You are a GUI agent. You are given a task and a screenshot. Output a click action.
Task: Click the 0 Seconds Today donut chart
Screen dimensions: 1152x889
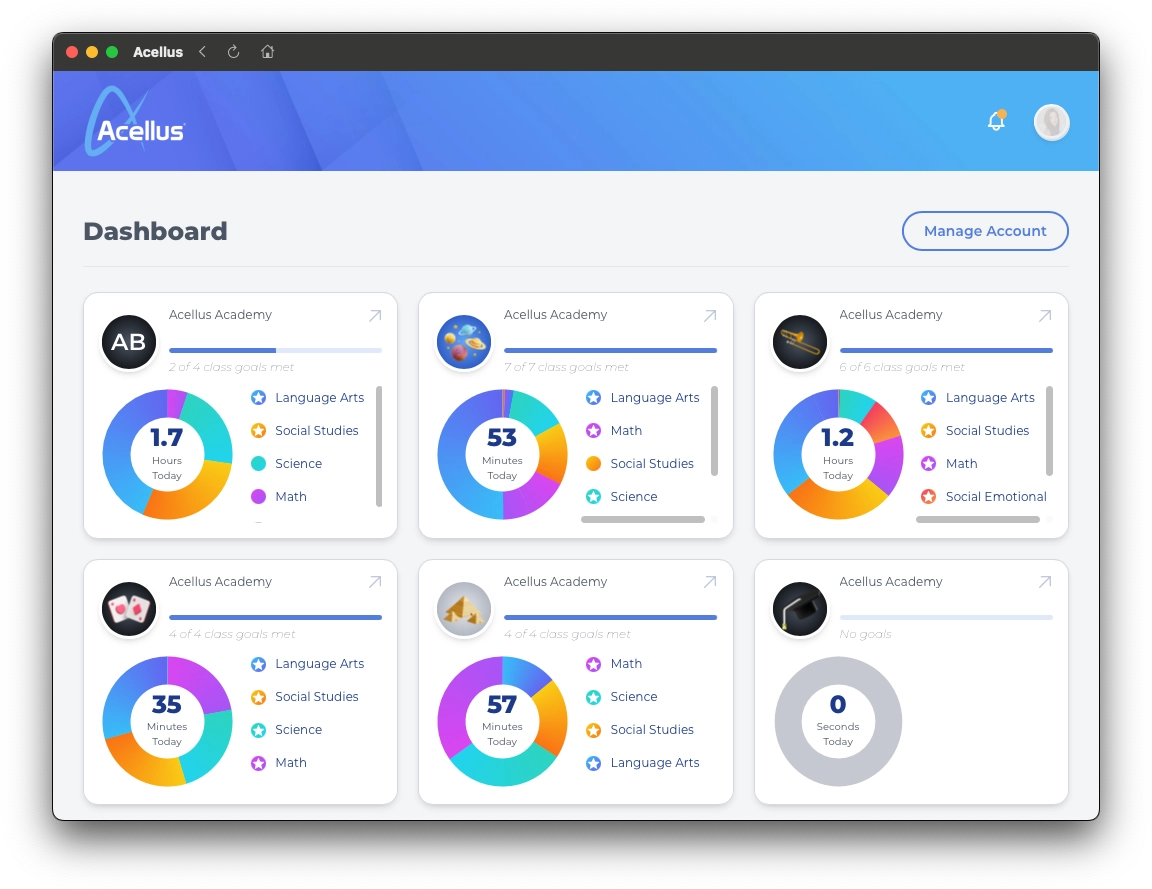click(x=838, y=721)
